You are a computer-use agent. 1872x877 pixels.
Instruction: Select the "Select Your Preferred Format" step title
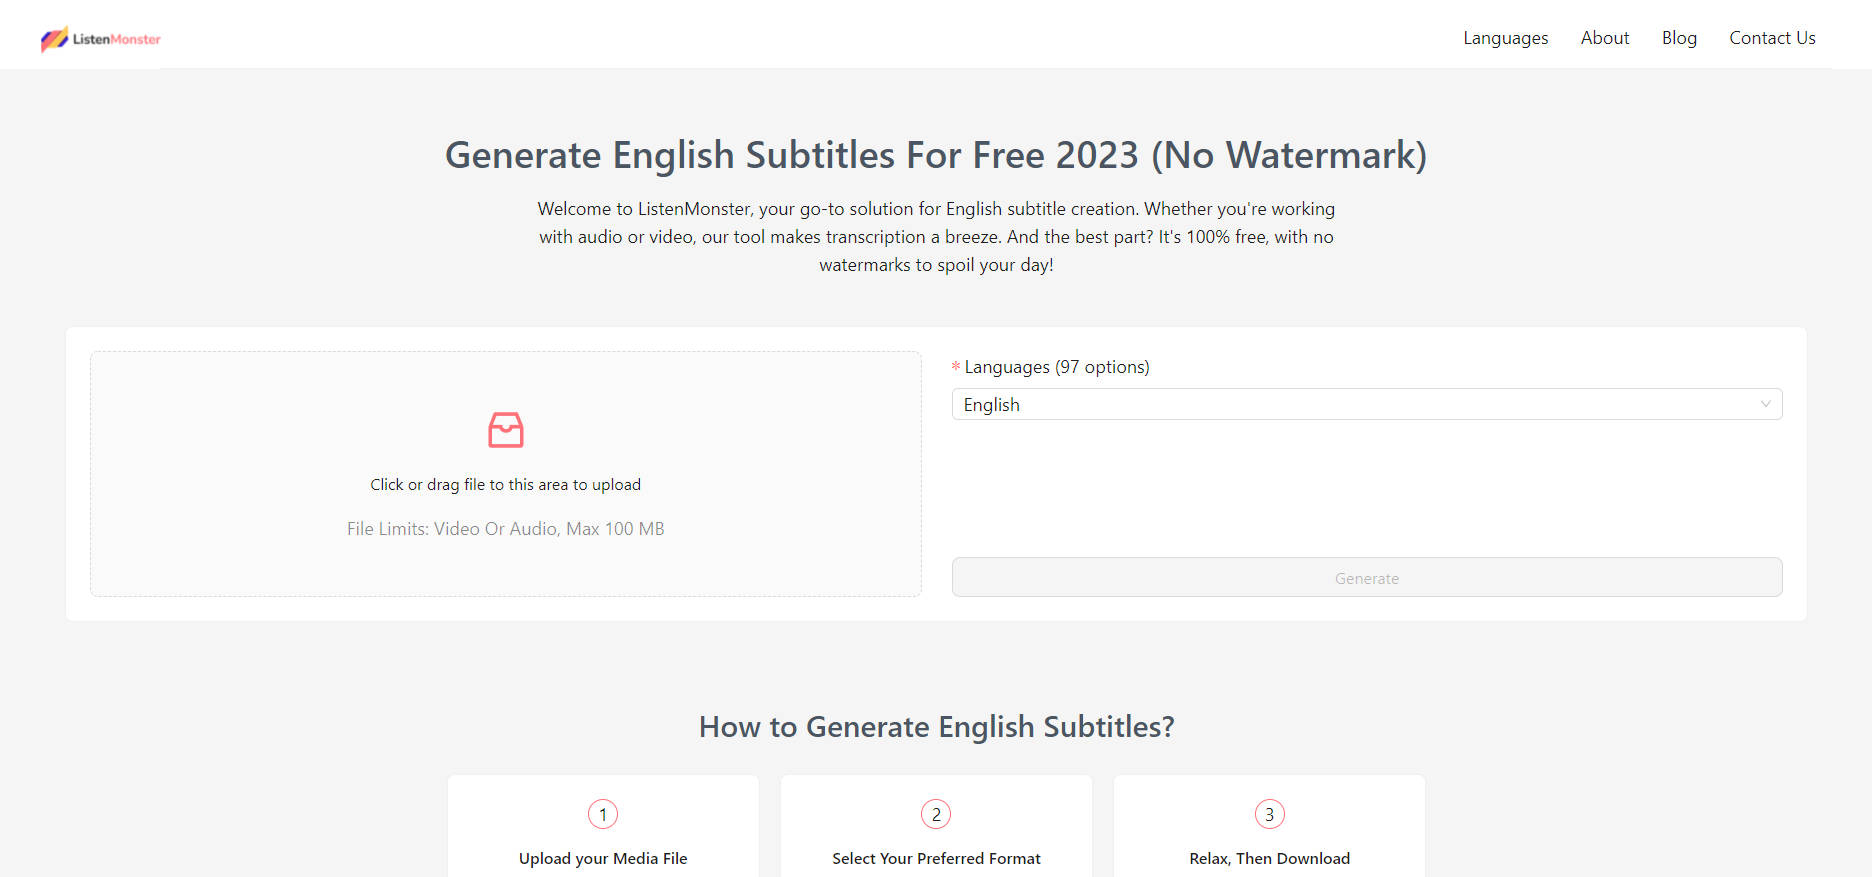pyautogui.click(x=936, y=858)
